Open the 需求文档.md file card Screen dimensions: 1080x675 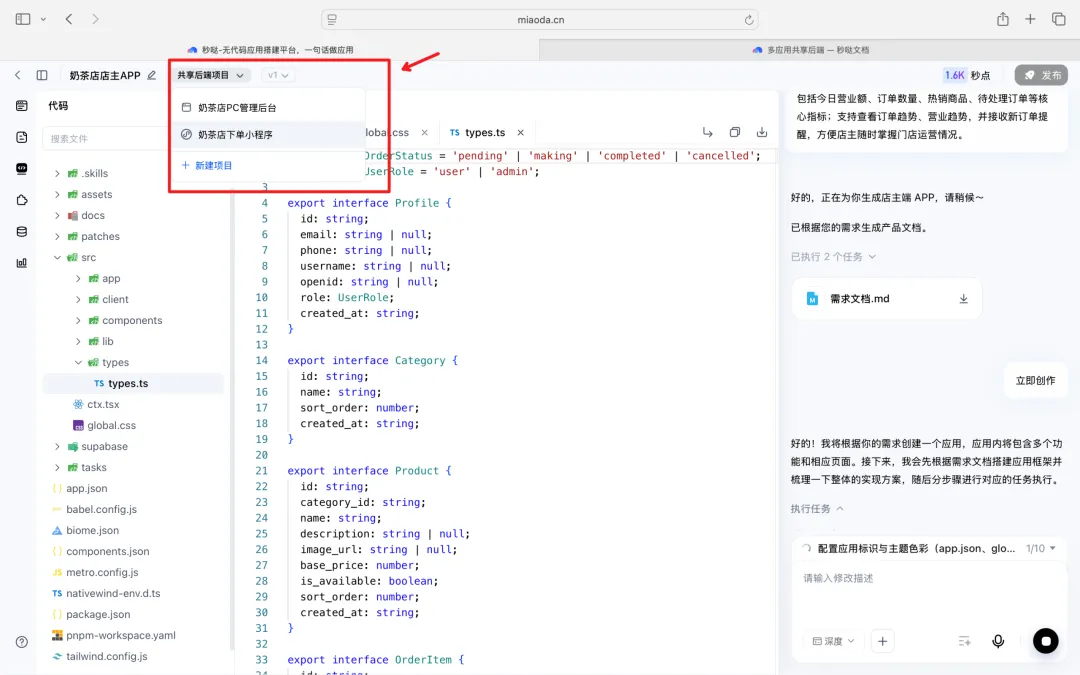click(x=887, y=299)
